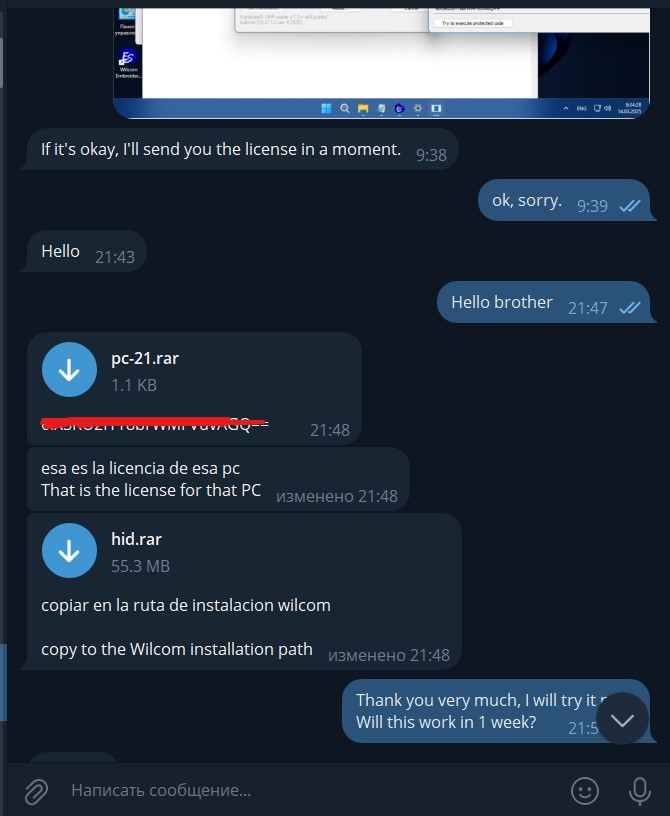Jump to latest messages with down chevron
This screenshot has width=670, height=816.
point(622,719)
